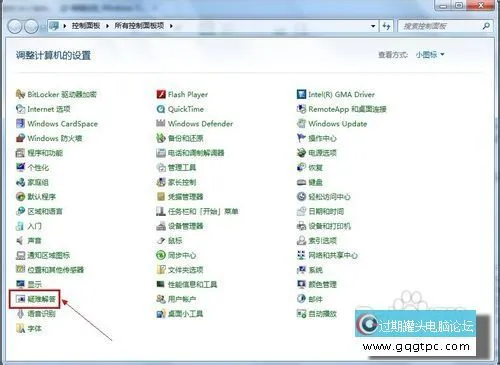Open the 程序和功能 icon
Screen dimensions: 500x365
tap(20, 153)
